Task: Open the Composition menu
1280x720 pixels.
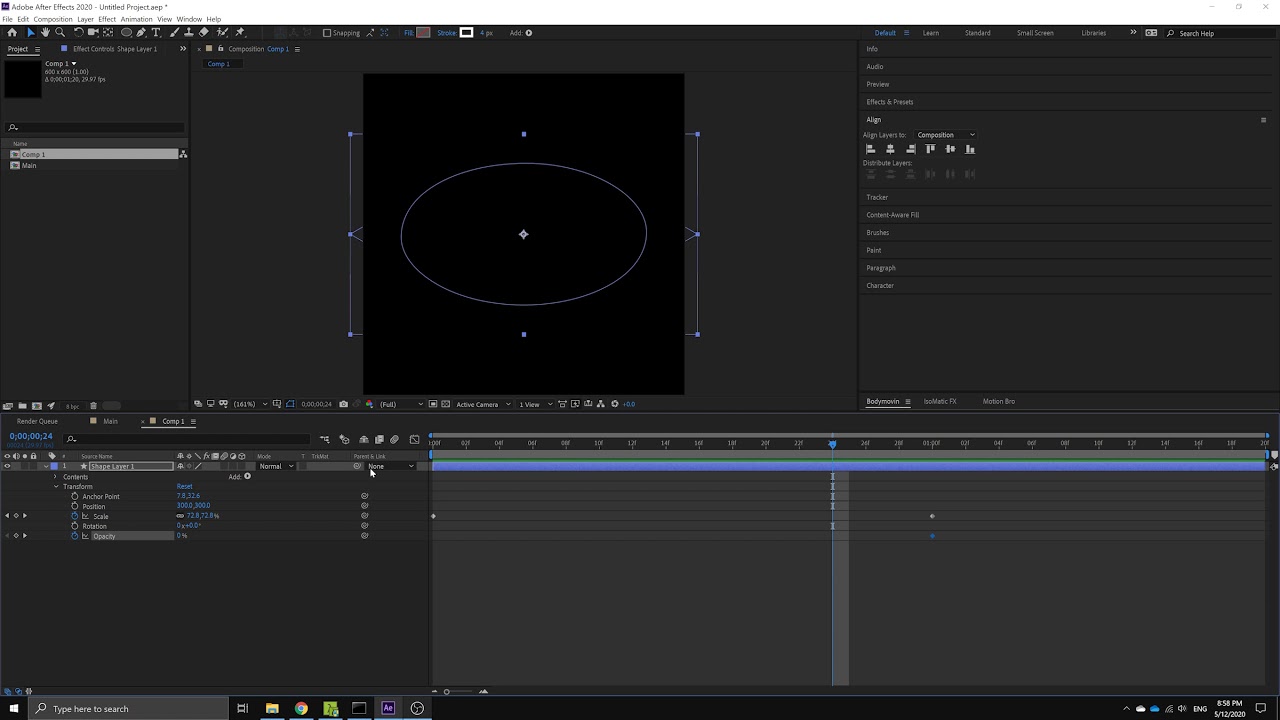Action: pos(53,19)
